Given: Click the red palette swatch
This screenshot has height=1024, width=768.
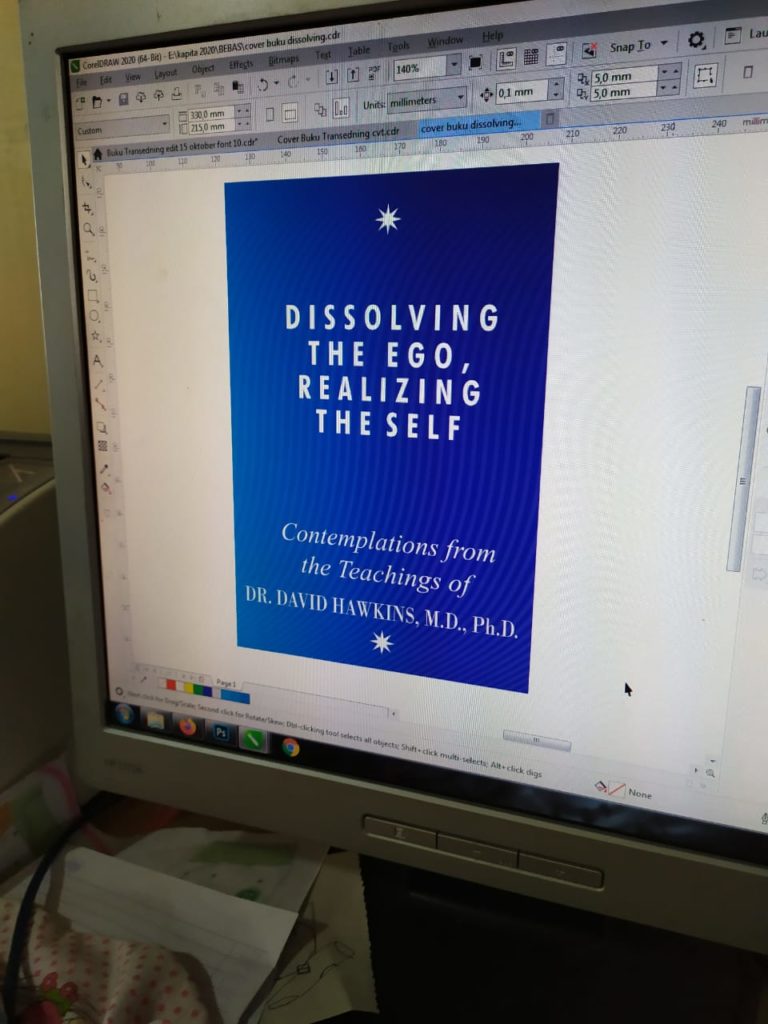Looking at the screenshot, I should pos(171,684).
